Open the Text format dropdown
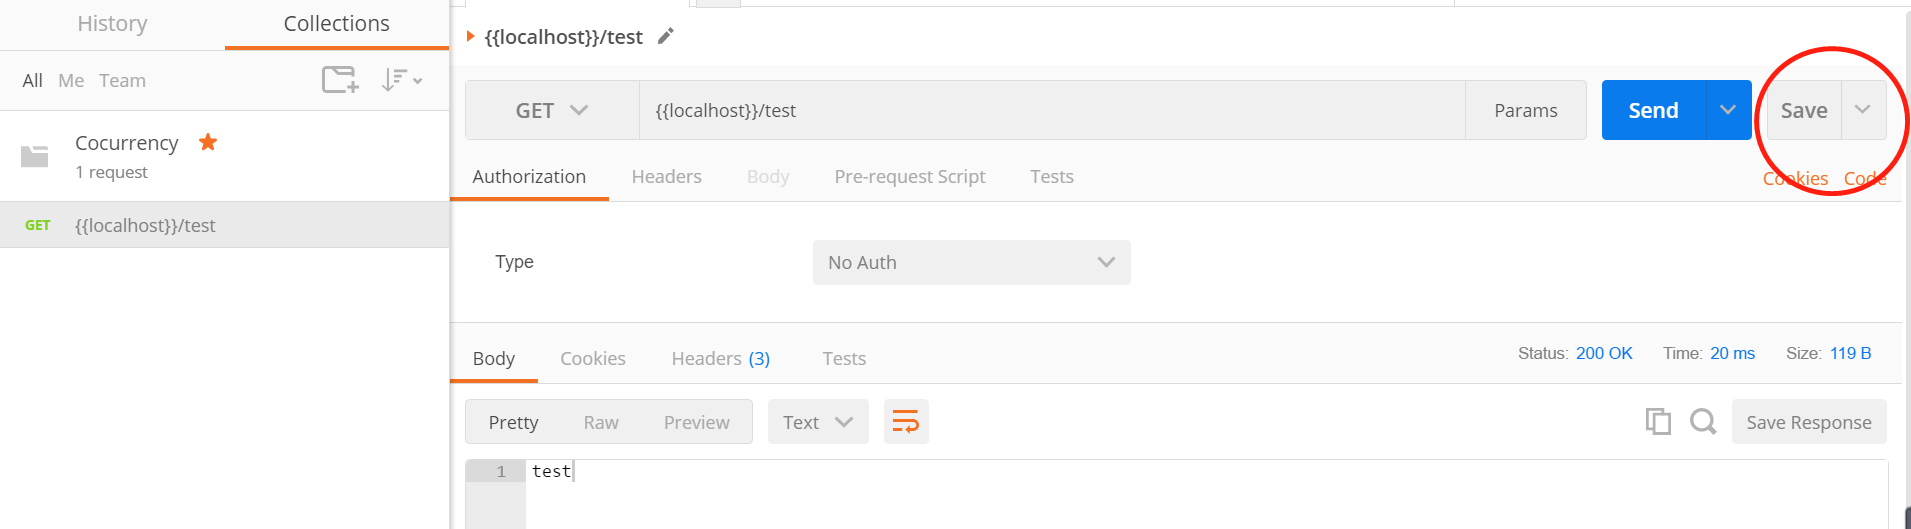Screen dimensions: 1911x529 [818, 422]
